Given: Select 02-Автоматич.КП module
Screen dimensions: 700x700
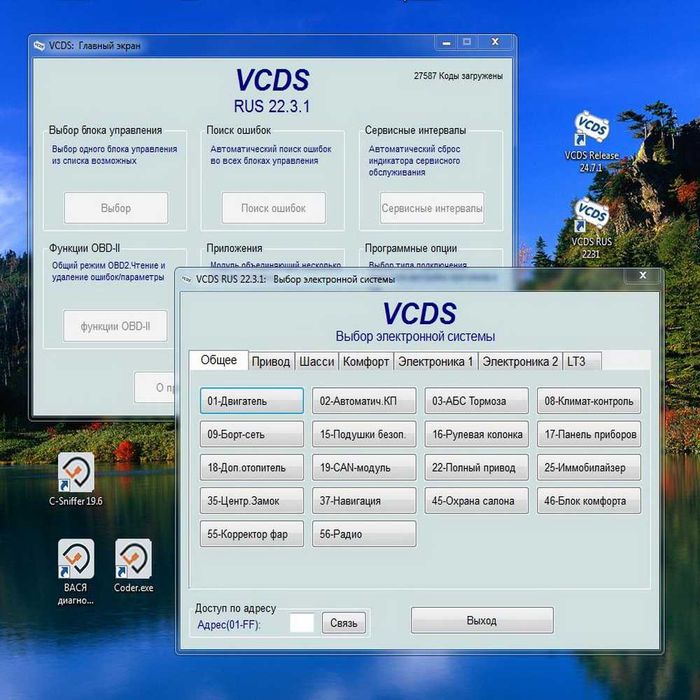Looking at the screenshot, I should point(364,401).
